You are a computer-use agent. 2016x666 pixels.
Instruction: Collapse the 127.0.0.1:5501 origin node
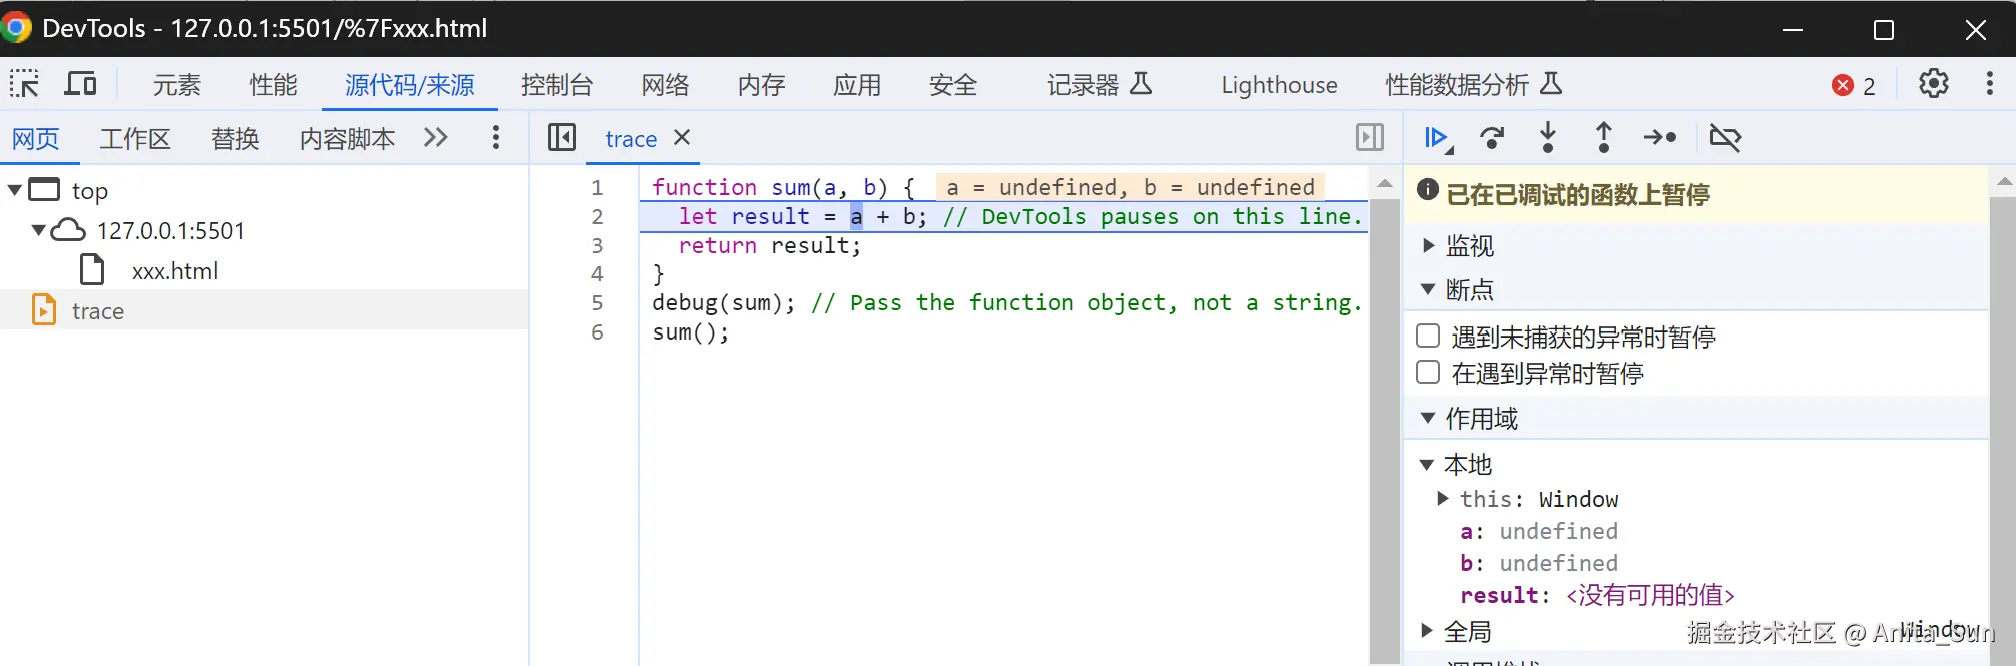38,230
